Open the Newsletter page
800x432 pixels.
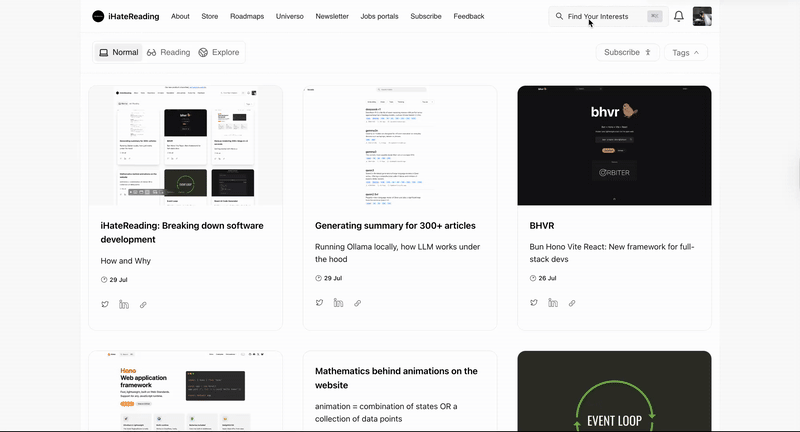click(x=332, y=16)
